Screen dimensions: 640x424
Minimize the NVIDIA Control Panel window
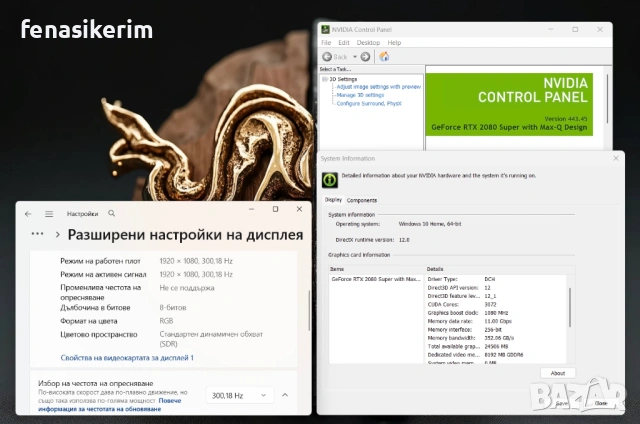tap(551, 29)
